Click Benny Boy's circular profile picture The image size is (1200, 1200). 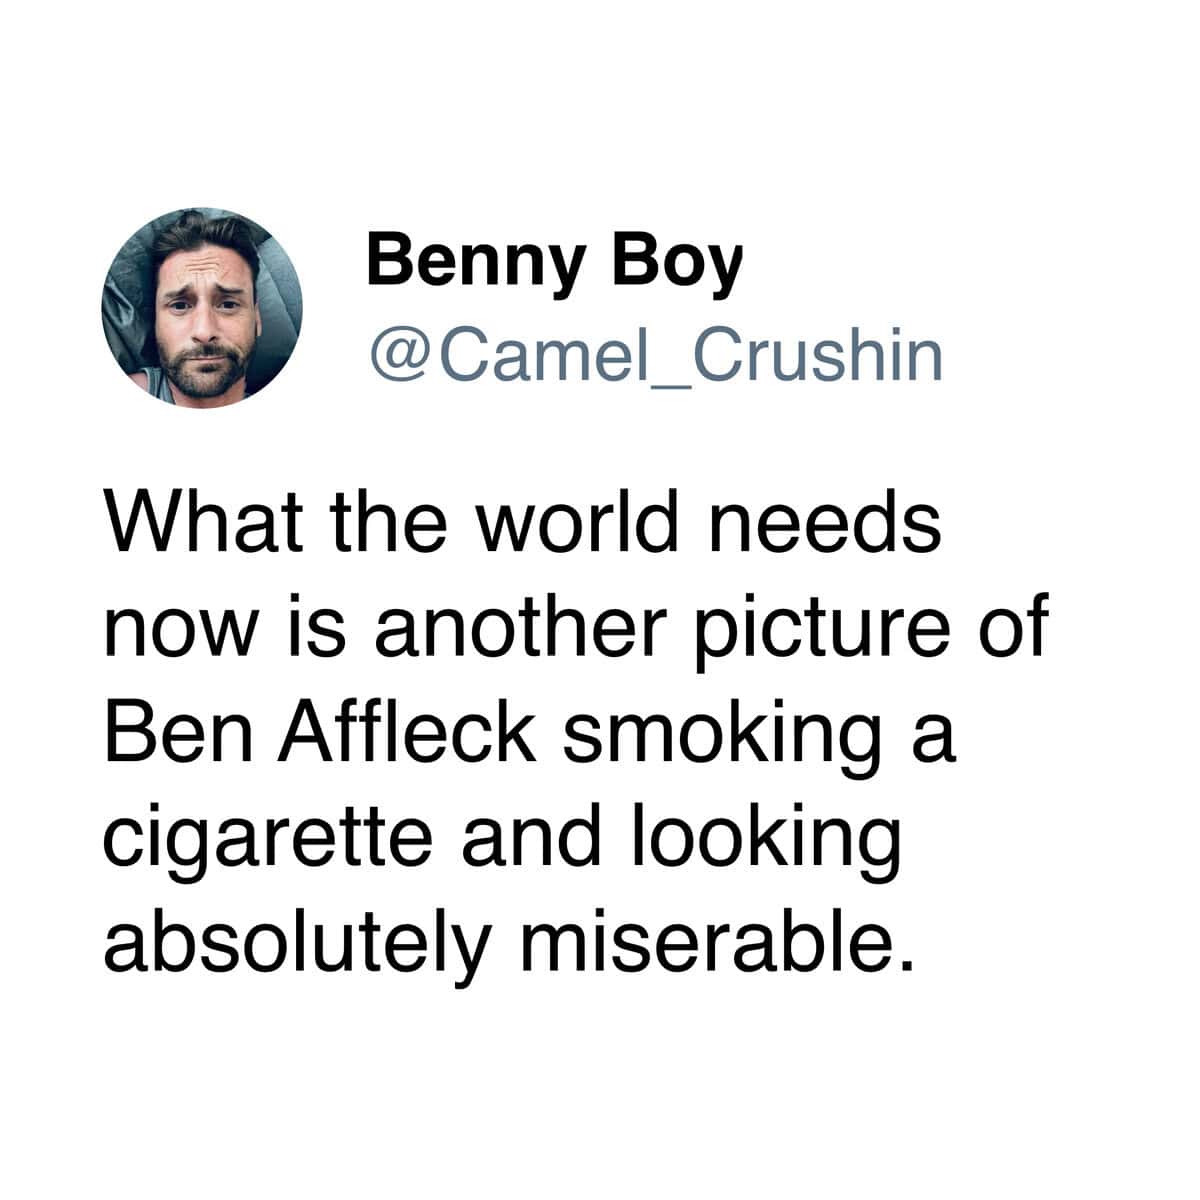point(201,308)
